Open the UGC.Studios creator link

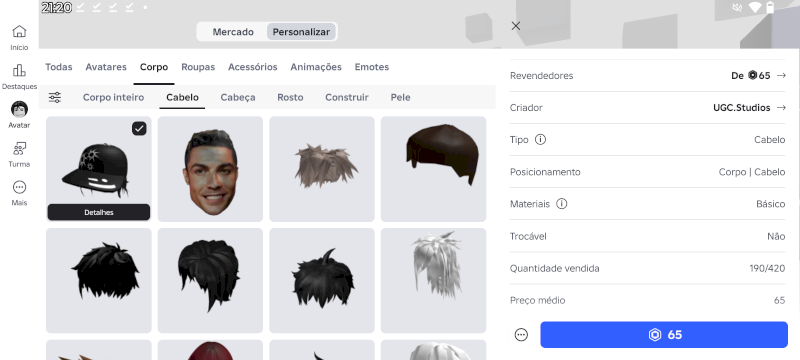(x=741, y=108)
